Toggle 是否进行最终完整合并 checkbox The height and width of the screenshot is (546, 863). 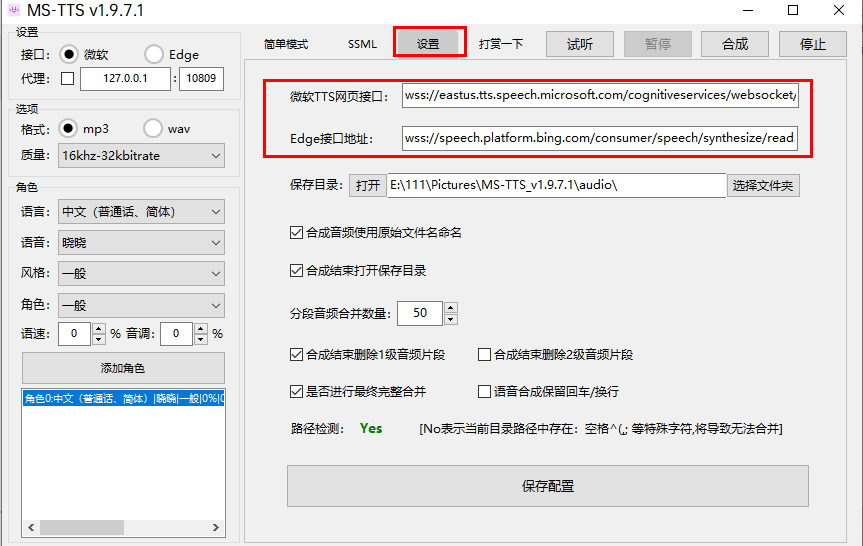[x=297, y=391]
